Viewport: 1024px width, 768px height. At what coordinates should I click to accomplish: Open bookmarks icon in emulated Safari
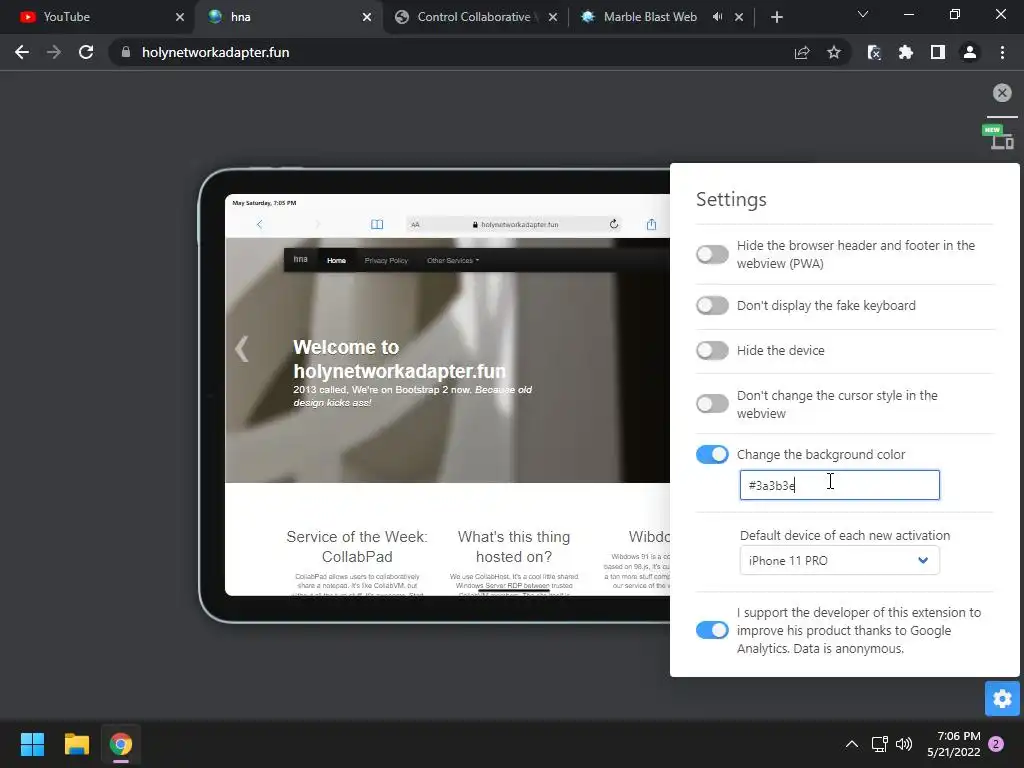[377, 224]
